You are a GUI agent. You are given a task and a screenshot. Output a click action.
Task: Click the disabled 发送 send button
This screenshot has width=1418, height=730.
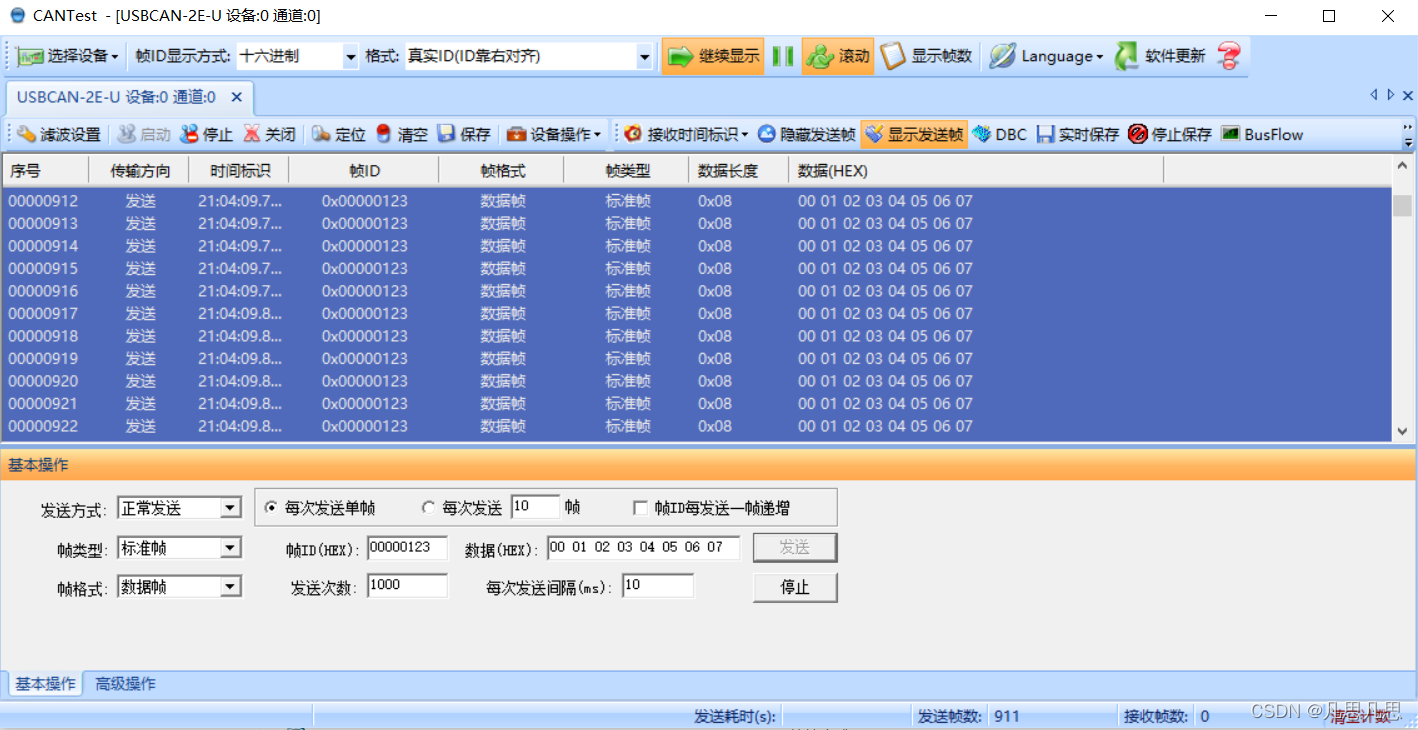click(795, 547)
